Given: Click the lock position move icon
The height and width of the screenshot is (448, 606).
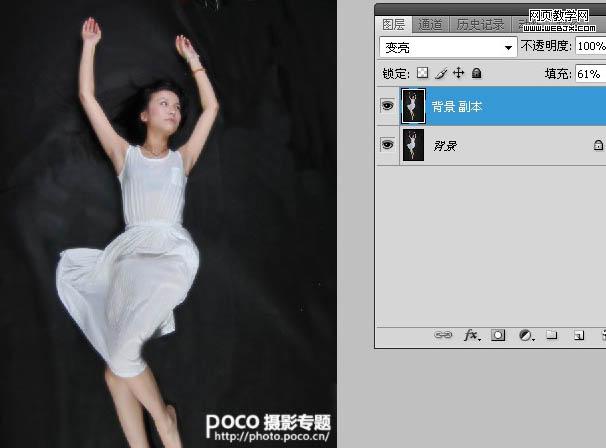Looking at the screenshot, I should tap(458, 73).
